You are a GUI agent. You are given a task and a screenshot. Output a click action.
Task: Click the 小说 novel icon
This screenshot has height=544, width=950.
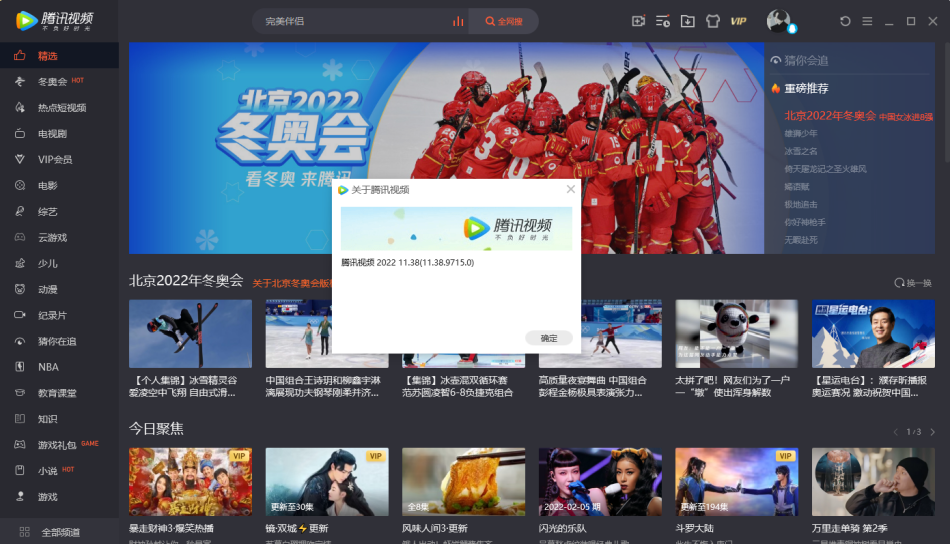click(x=20, y=471)
